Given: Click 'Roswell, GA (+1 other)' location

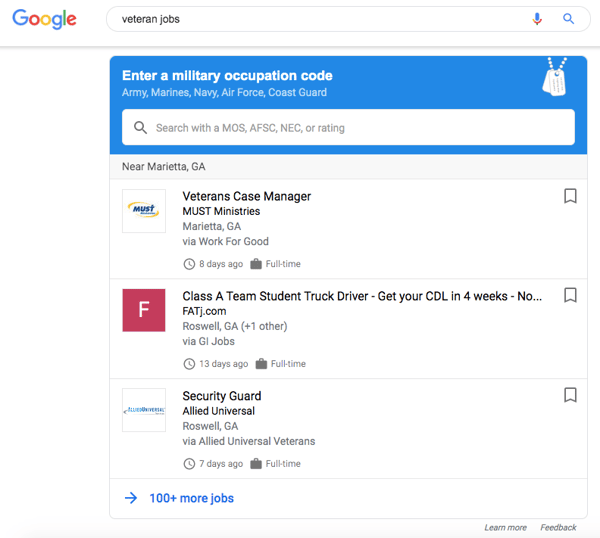Looking at the screenshot, I should [235, 326].
